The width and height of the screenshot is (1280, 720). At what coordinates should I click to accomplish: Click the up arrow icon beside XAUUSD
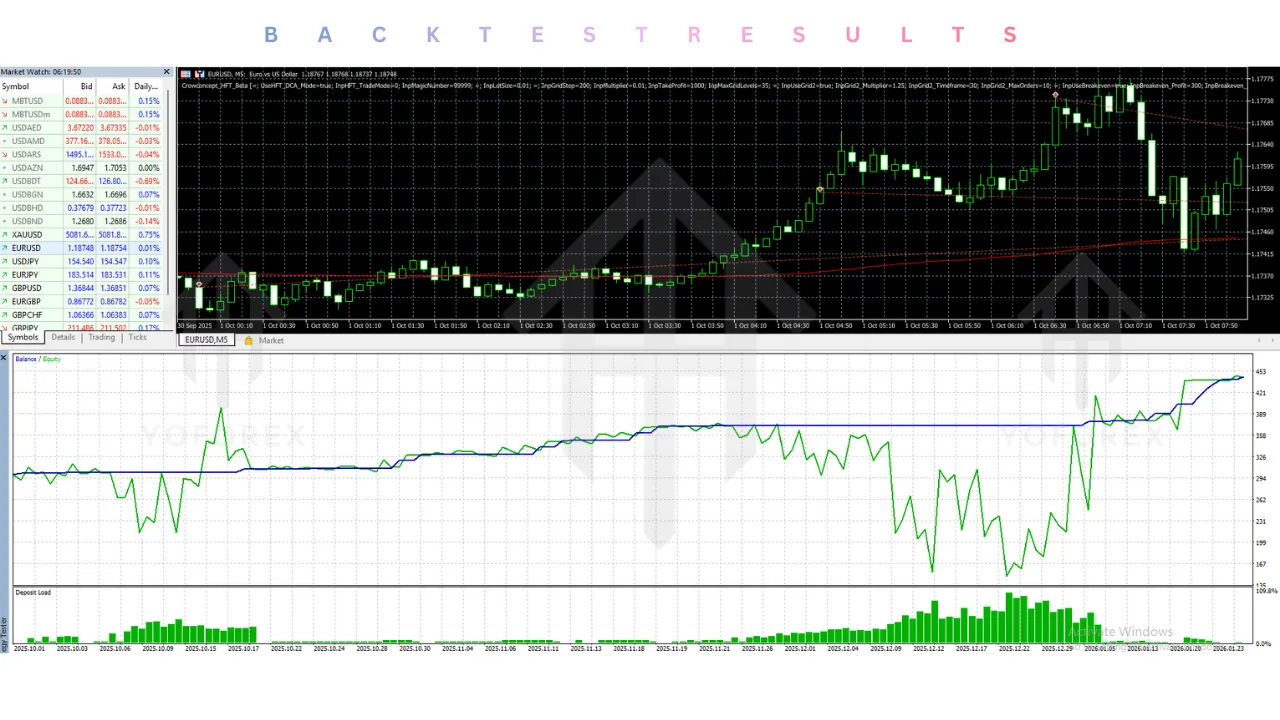point(6,234)
